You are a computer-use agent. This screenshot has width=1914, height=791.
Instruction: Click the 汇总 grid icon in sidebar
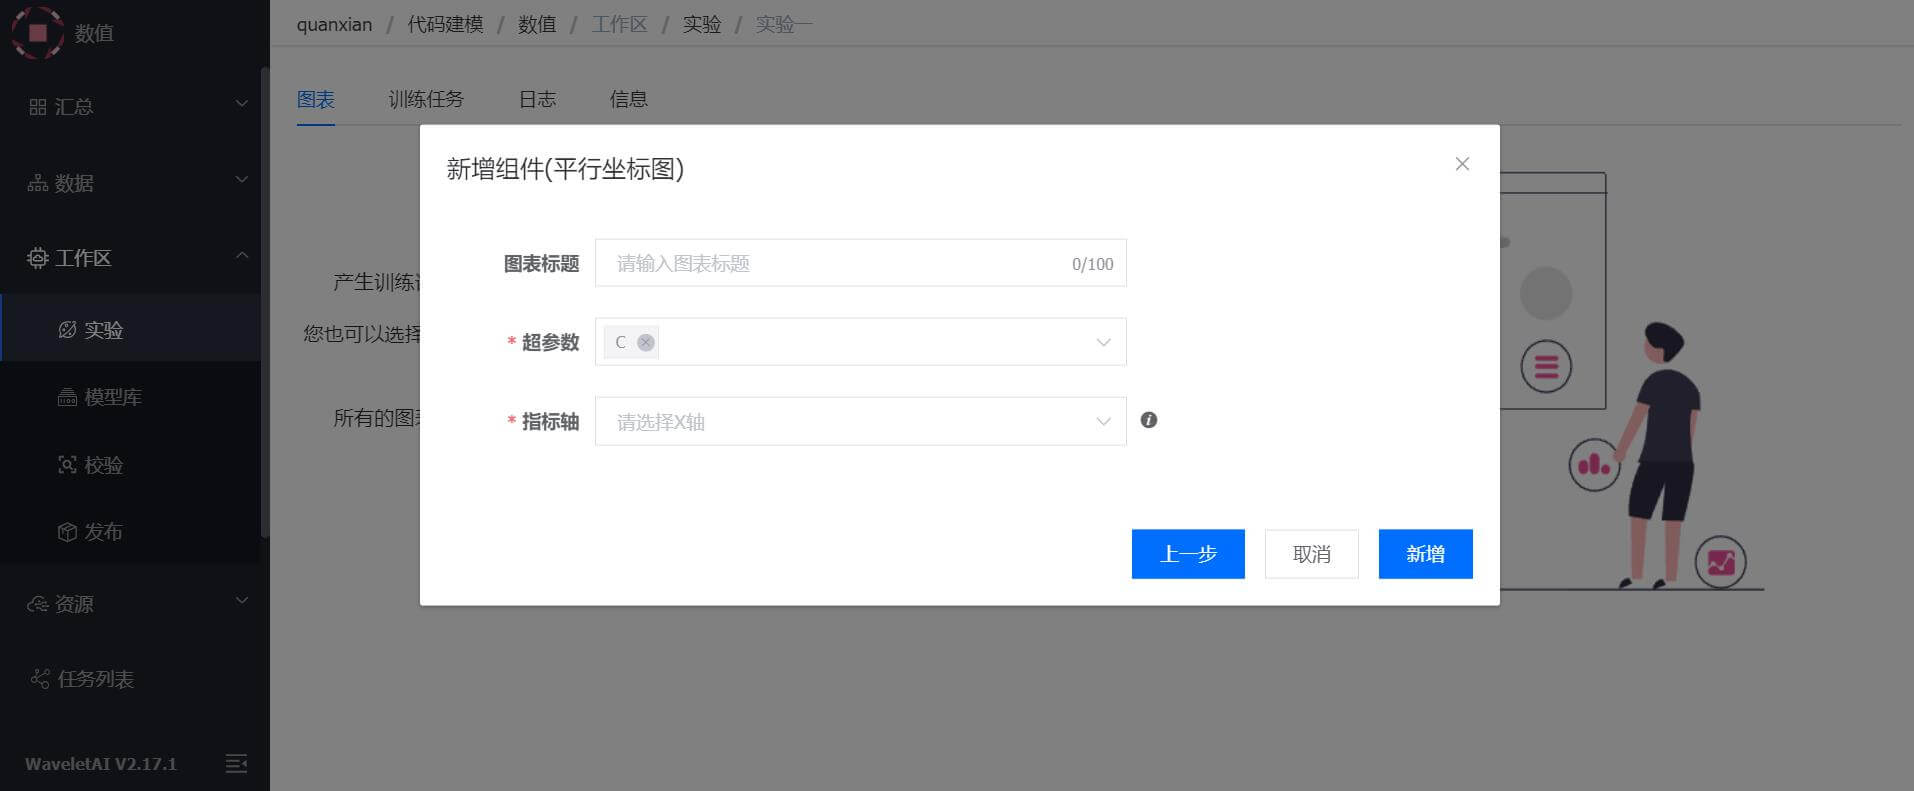click(x=38, y=107)
